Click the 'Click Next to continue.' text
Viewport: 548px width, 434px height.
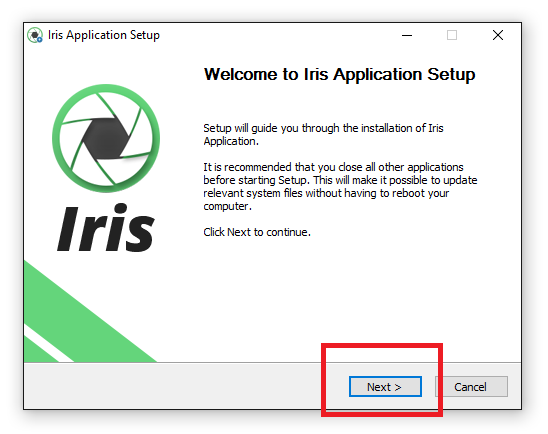[x=257, y=232]
